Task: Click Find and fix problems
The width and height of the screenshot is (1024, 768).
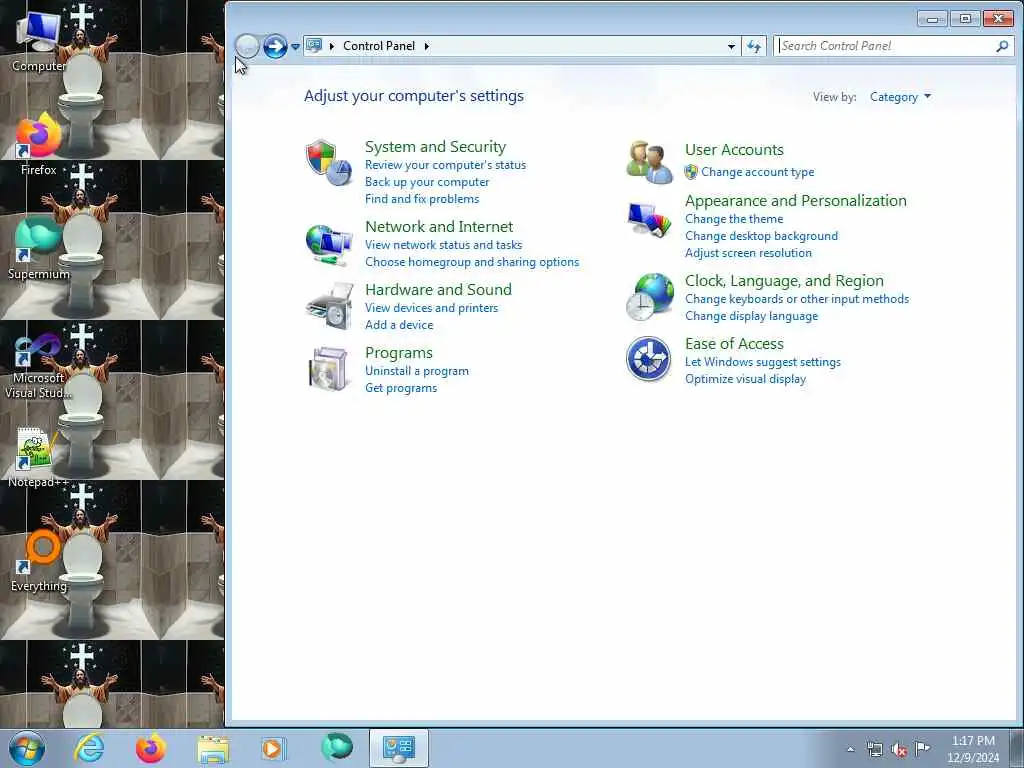Action: [422, 199]
